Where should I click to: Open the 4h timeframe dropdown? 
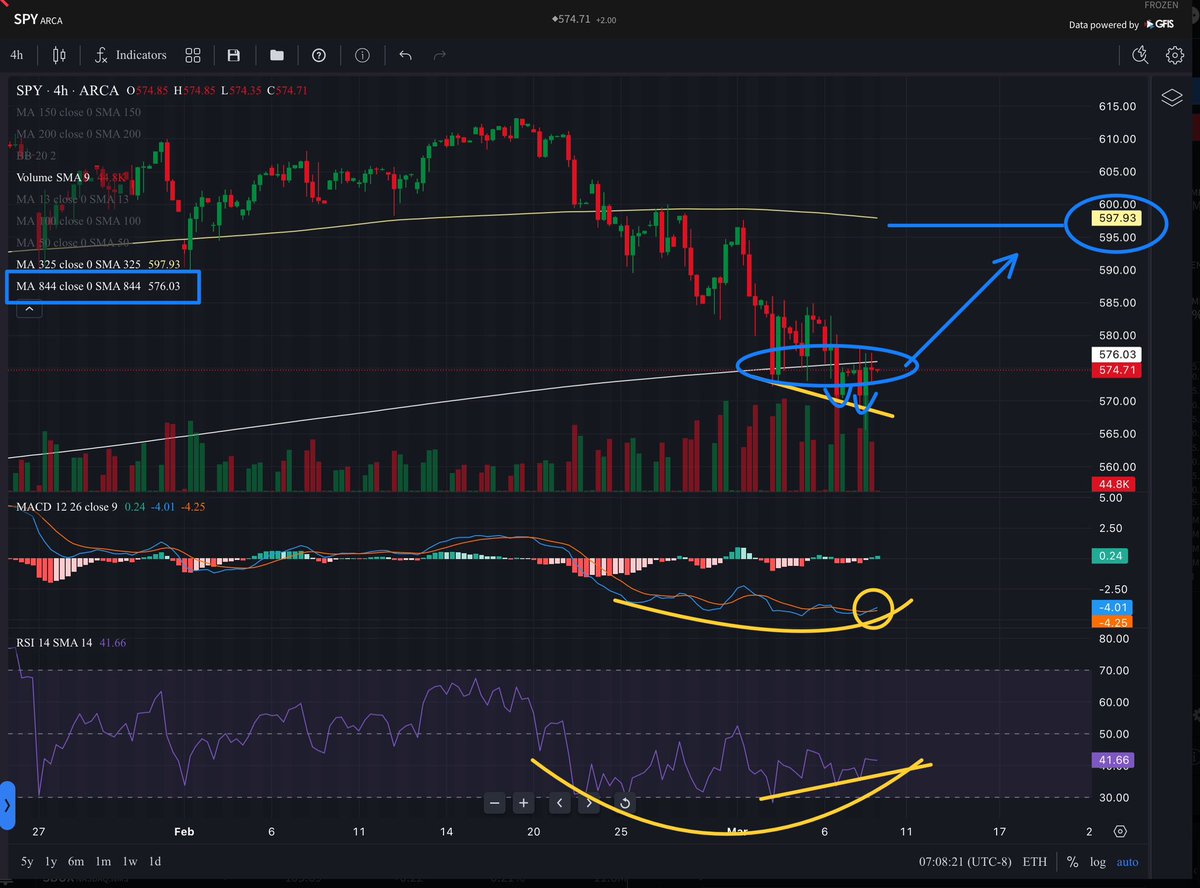coord(17,56)
